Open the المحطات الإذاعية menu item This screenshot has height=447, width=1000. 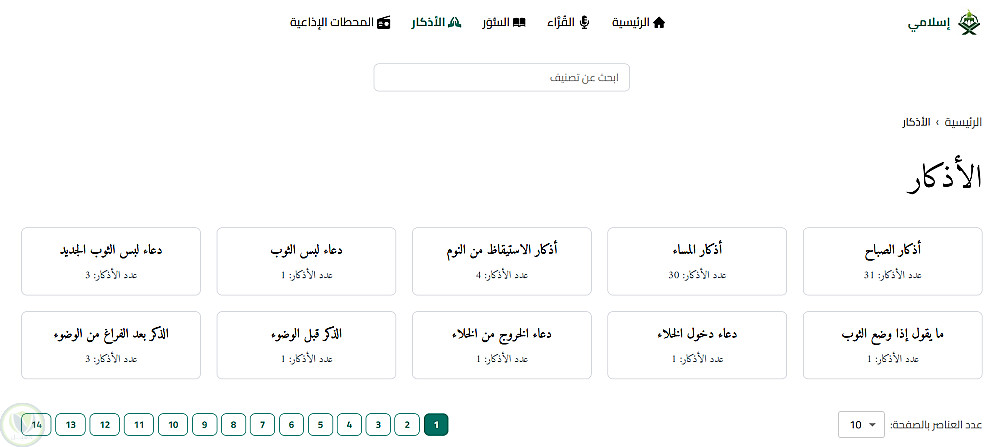tap(332, 22)
